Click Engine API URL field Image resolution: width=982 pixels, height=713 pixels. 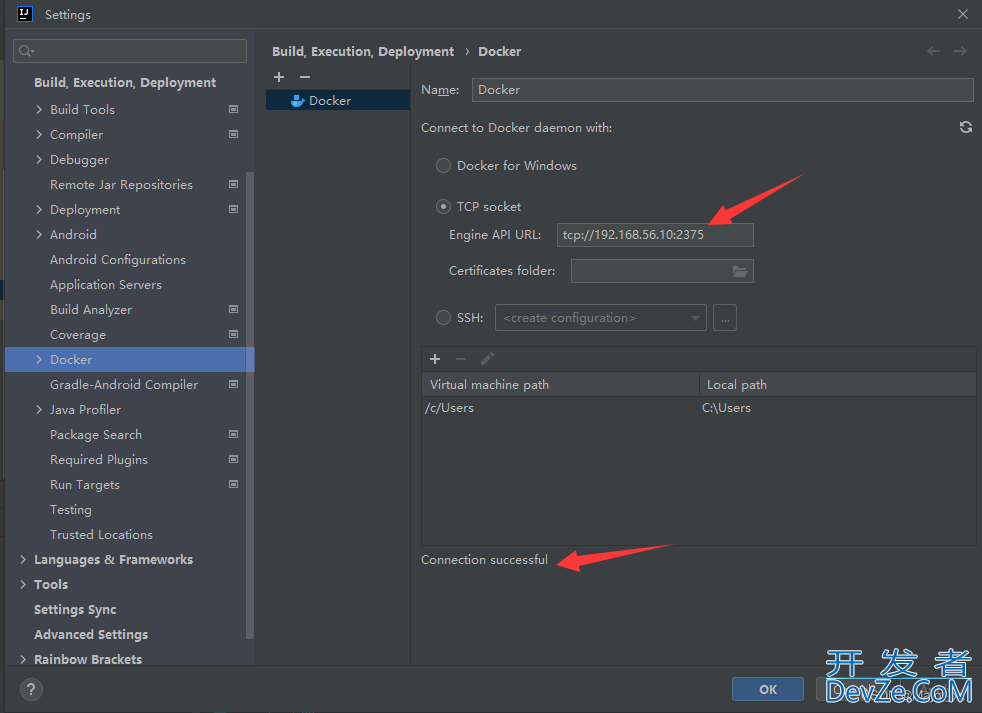coord(655,234)
